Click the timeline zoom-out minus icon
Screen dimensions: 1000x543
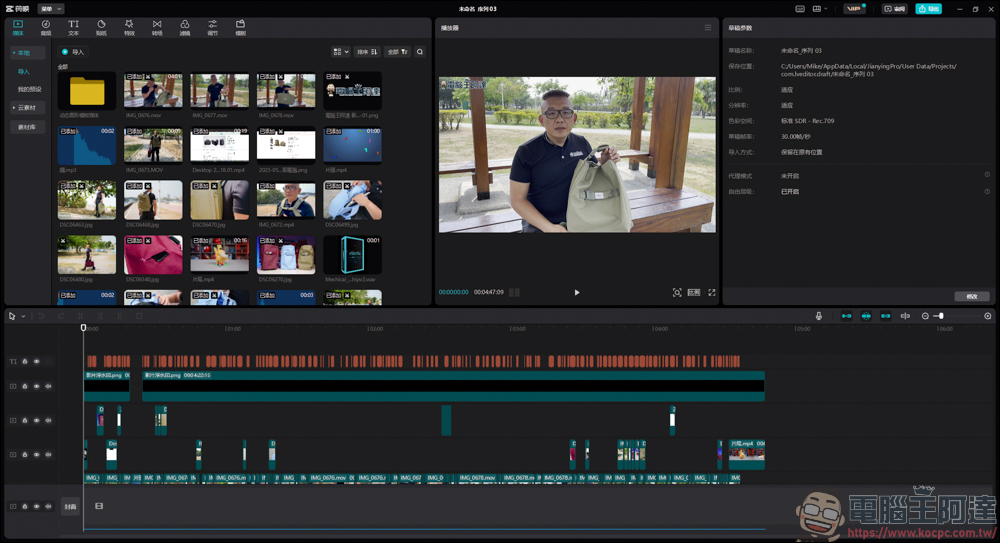[925, 316]
